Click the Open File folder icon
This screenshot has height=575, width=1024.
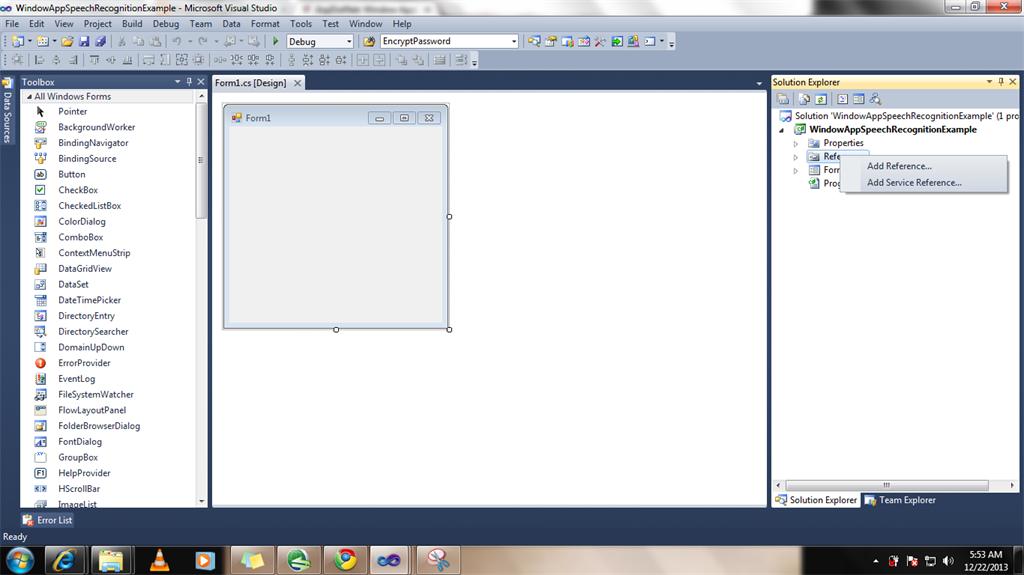point(67,41)
